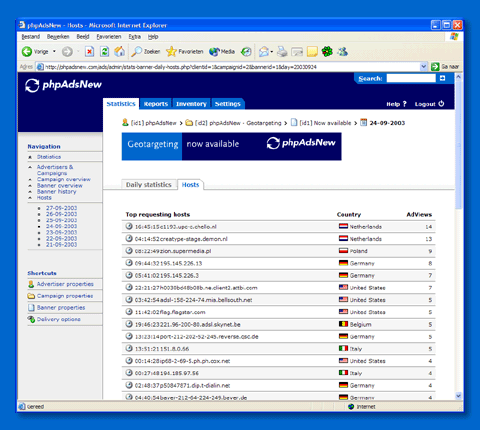This screenshot has height=430, width=480.
Task: Click the green ICQ flower icon
Action: tap(327, 52)
